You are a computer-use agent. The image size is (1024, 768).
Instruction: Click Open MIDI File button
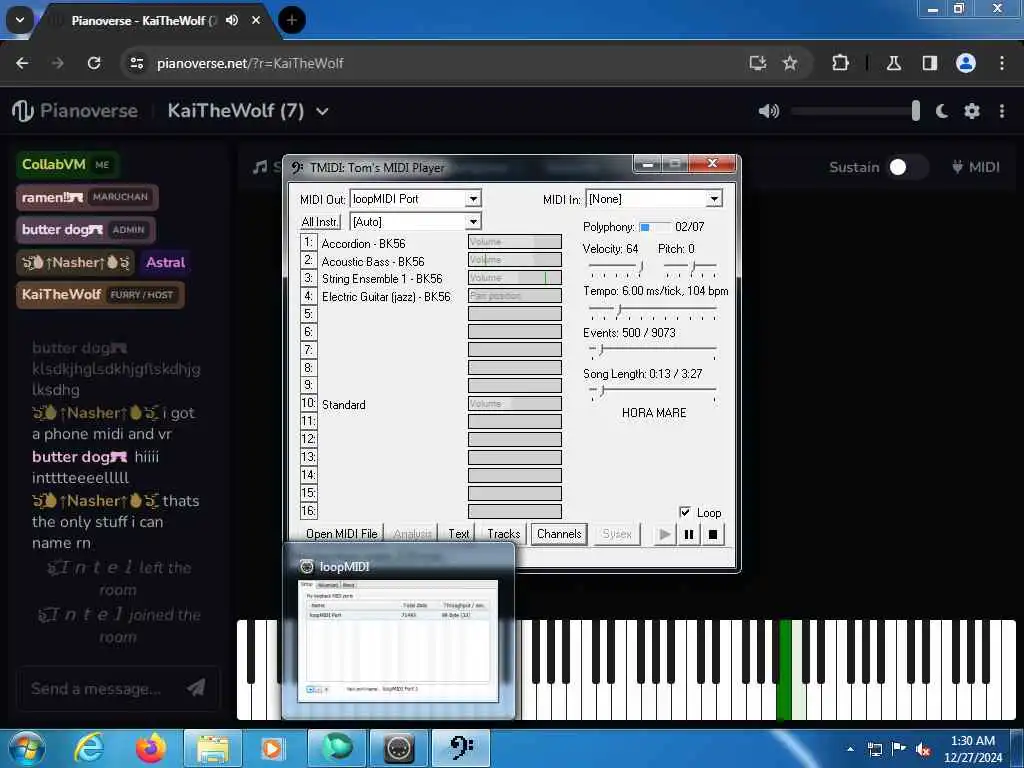(x=342, y=534)
